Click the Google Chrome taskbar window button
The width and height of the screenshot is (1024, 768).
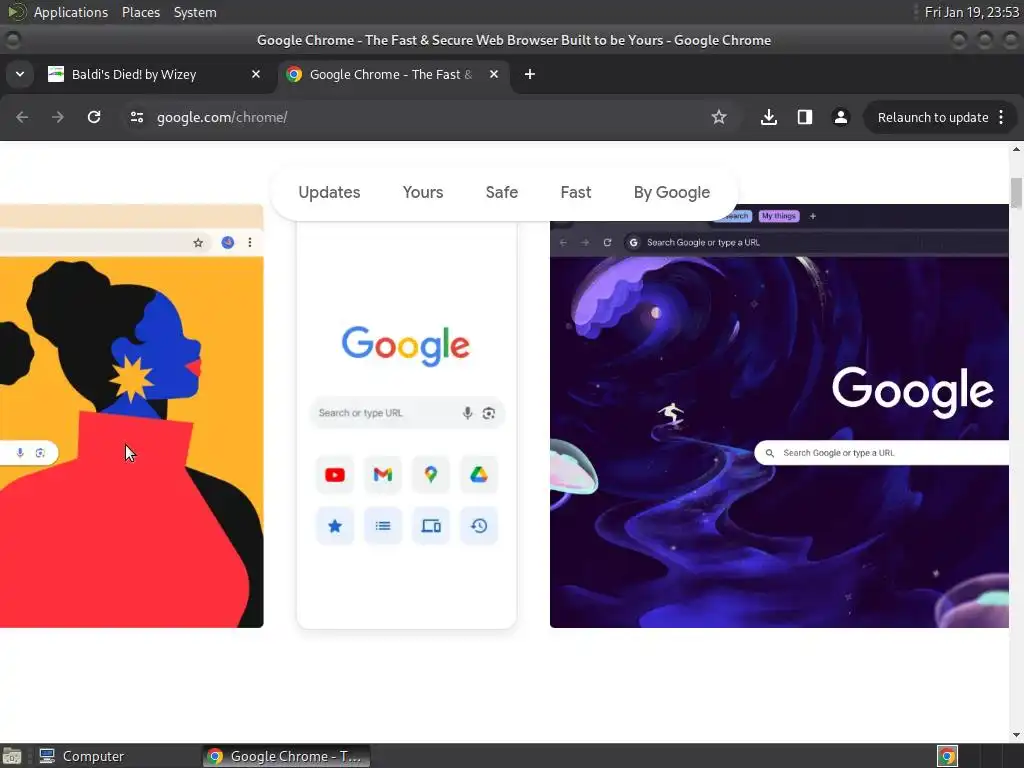click(286, 756)
